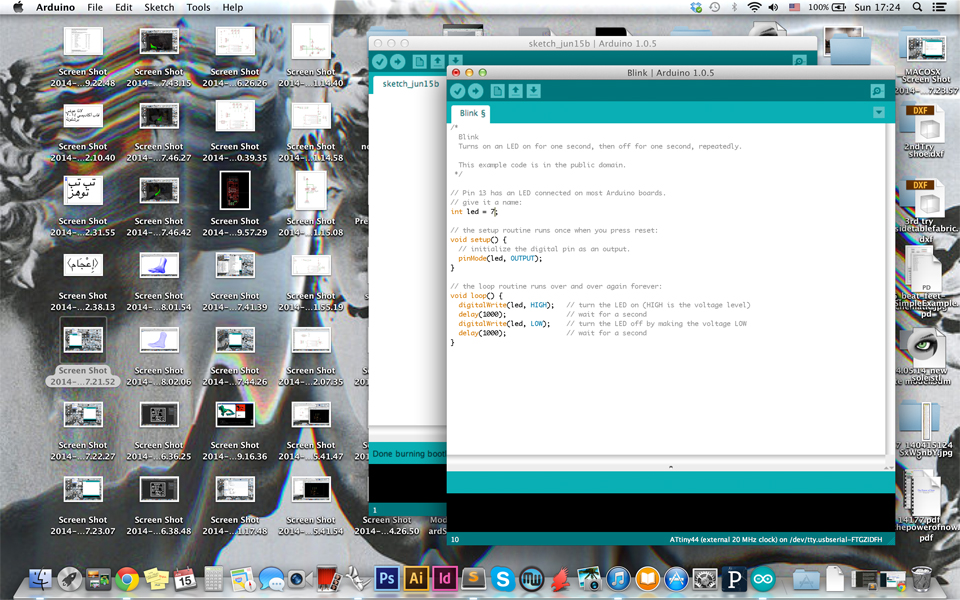The width and height of the screenshot is (960, 600).
Task: Select the sketch_jun15b tab
Action: (x=410, y=84)
